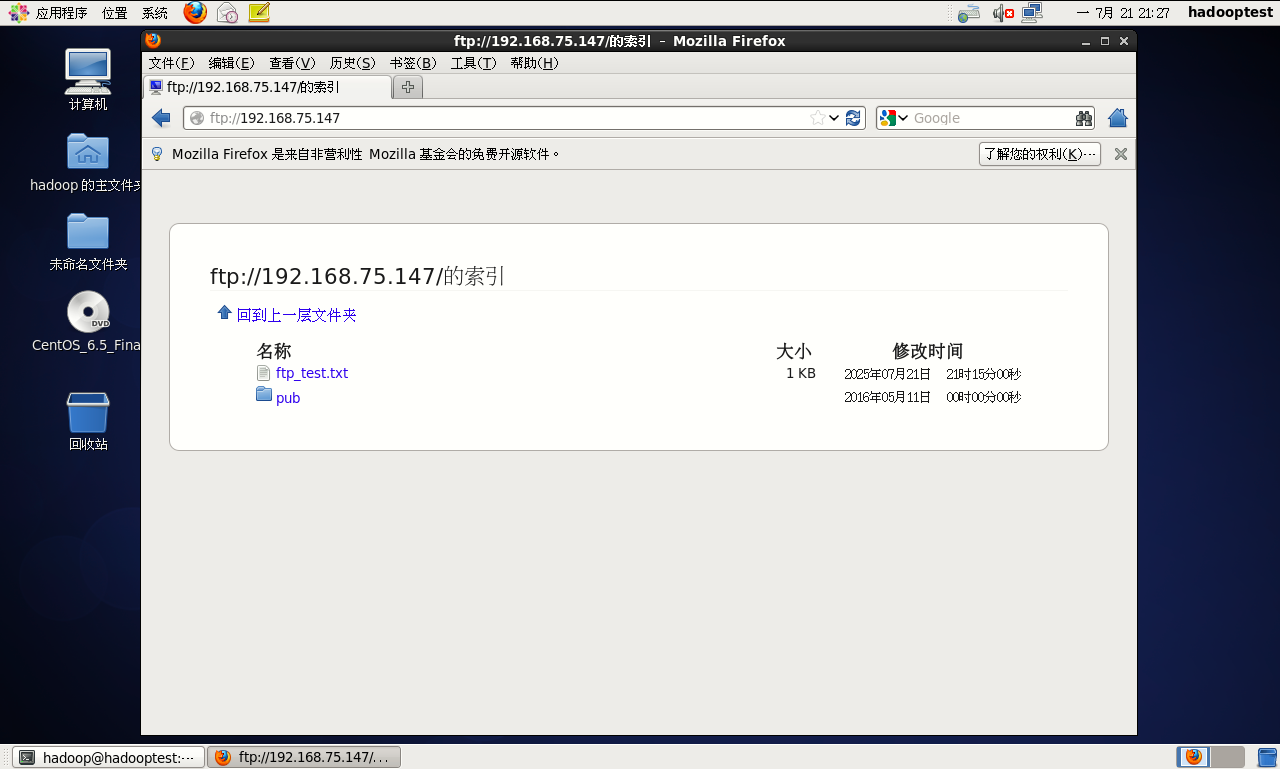Image resolution: width=1280 pixels, height=769 pixels.
Task: Click the 名称 column header
Action: click(274, 351)
